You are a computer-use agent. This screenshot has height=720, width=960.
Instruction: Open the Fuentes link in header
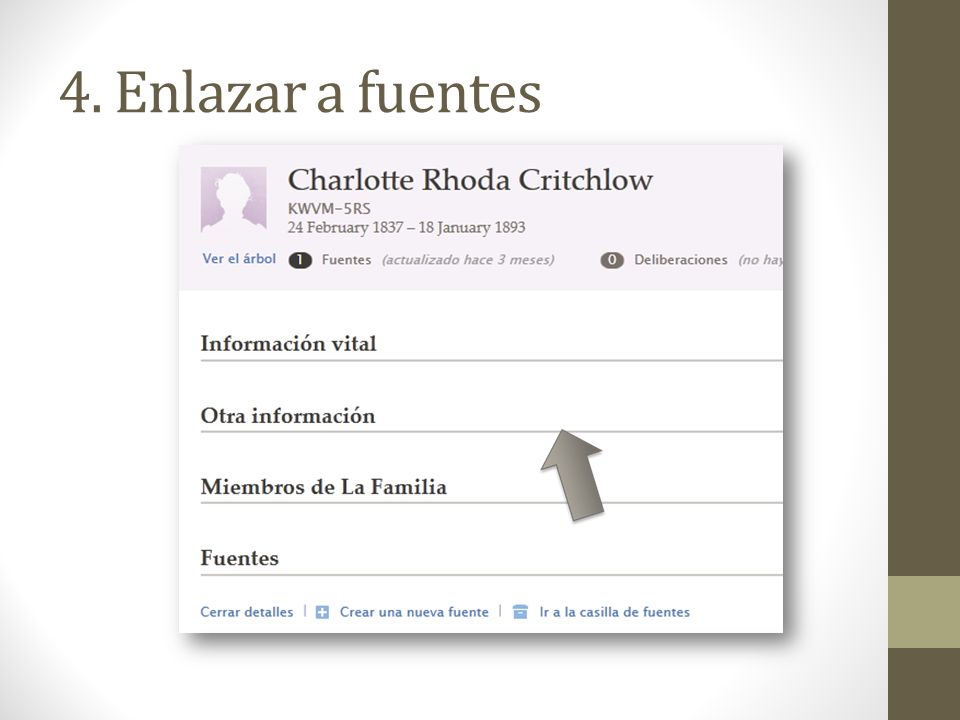click(x=347, y=260)
